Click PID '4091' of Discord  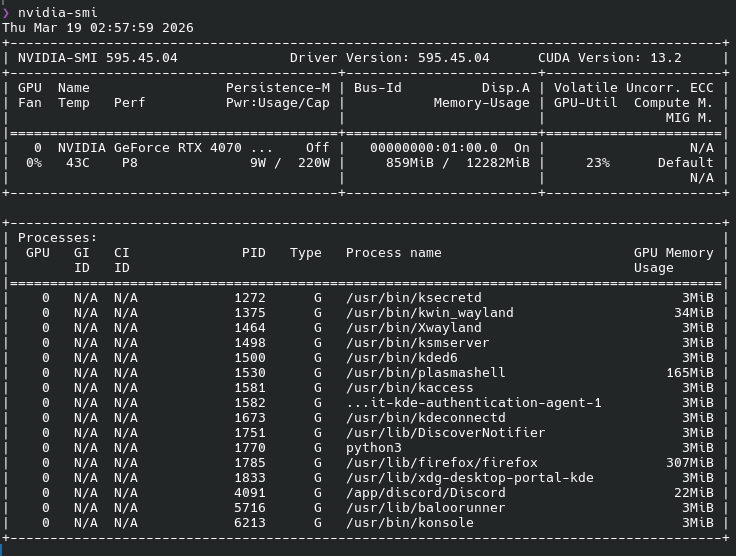click(250, 493)
